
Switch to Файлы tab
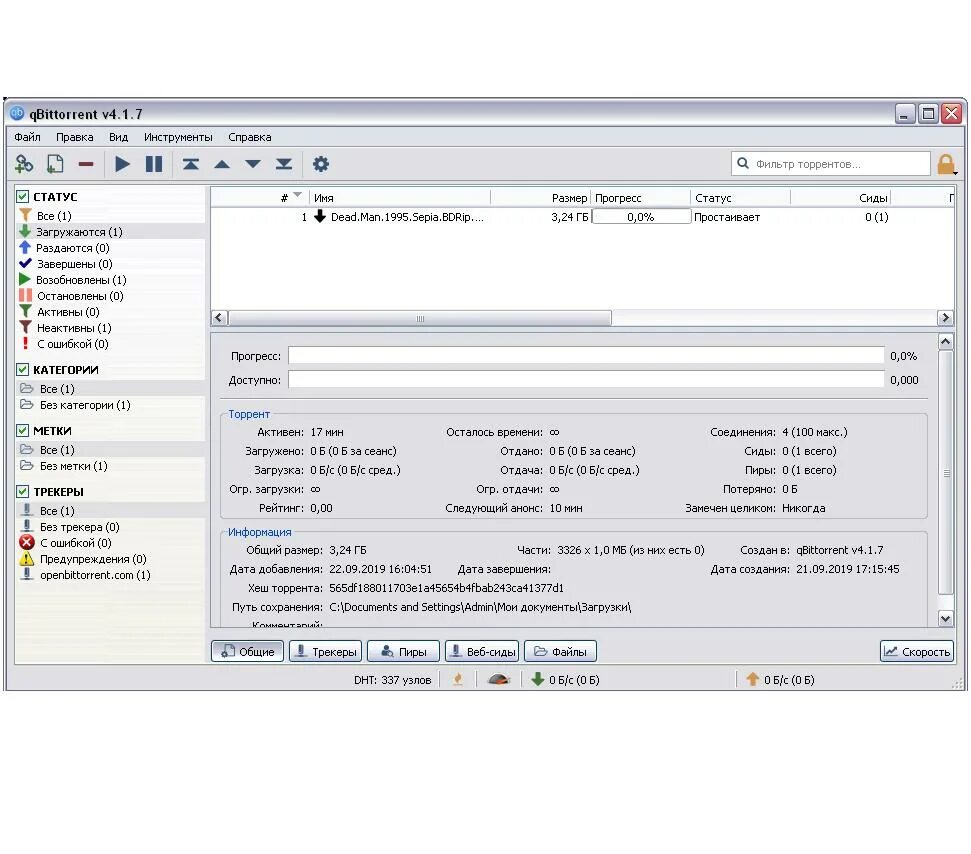pyautogui.click(x=560, y=651)
